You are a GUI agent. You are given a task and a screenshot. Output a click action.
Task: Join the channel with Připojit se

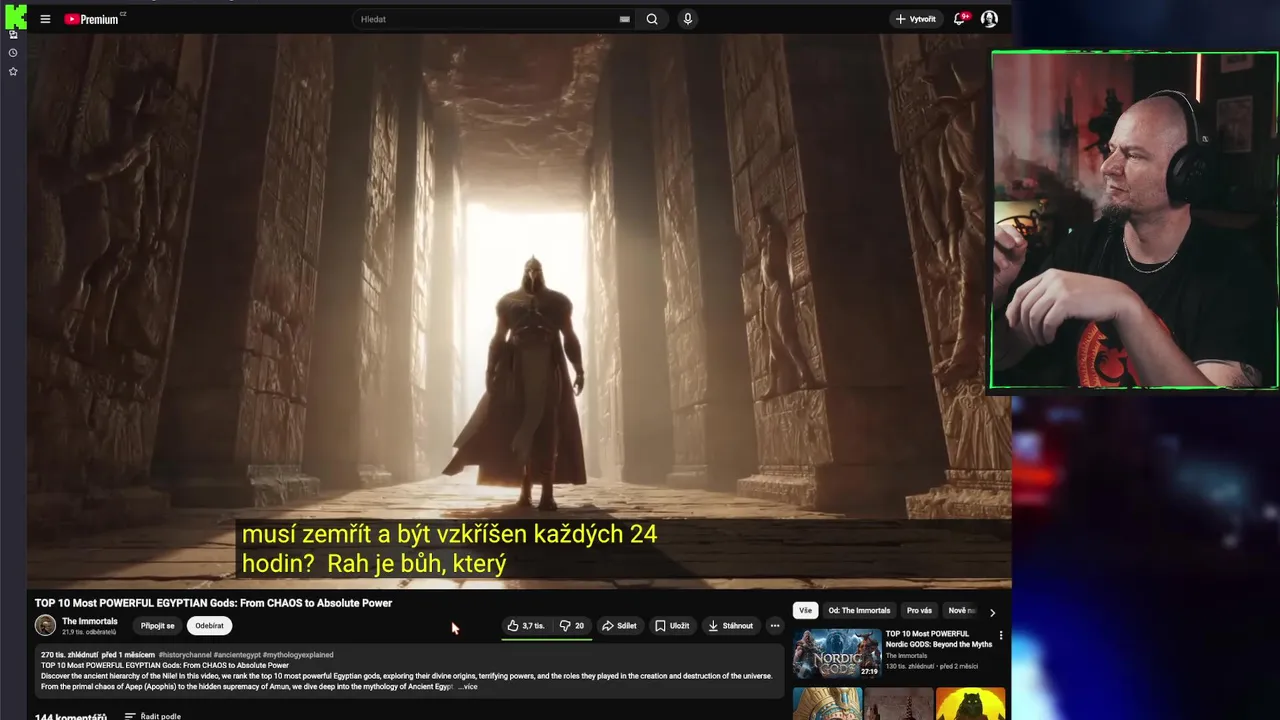pyautogui.click(x=157, y=626)
